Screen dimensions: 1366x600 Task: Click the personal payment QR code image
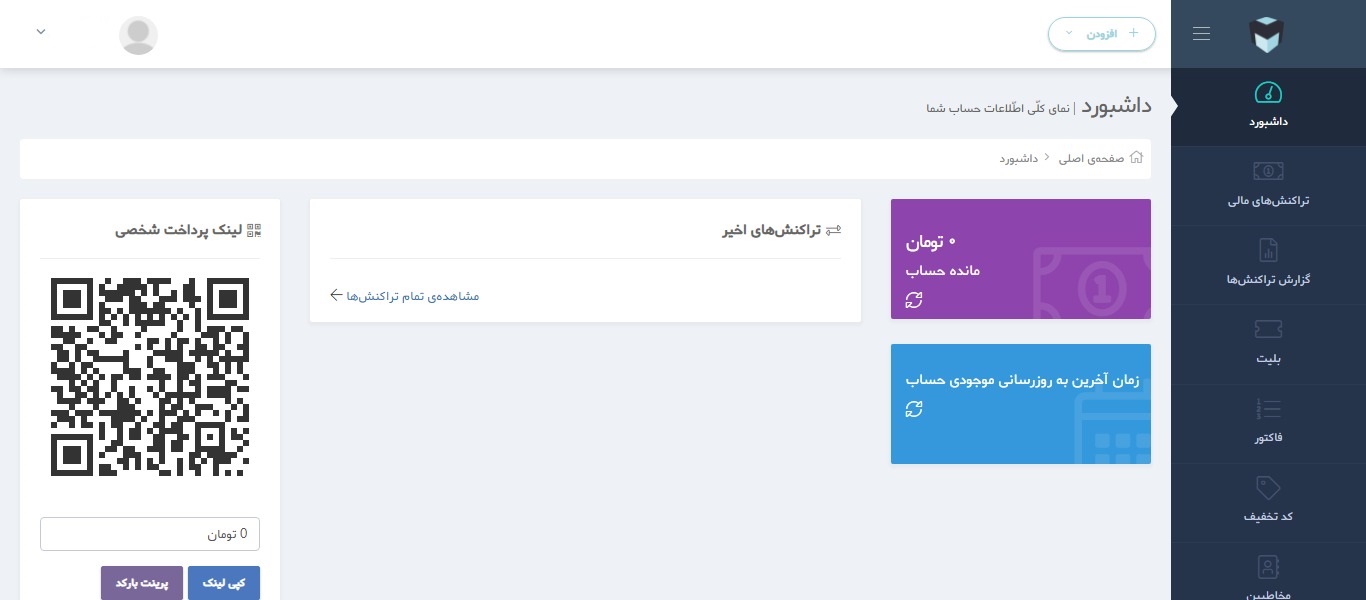point(150,377)
